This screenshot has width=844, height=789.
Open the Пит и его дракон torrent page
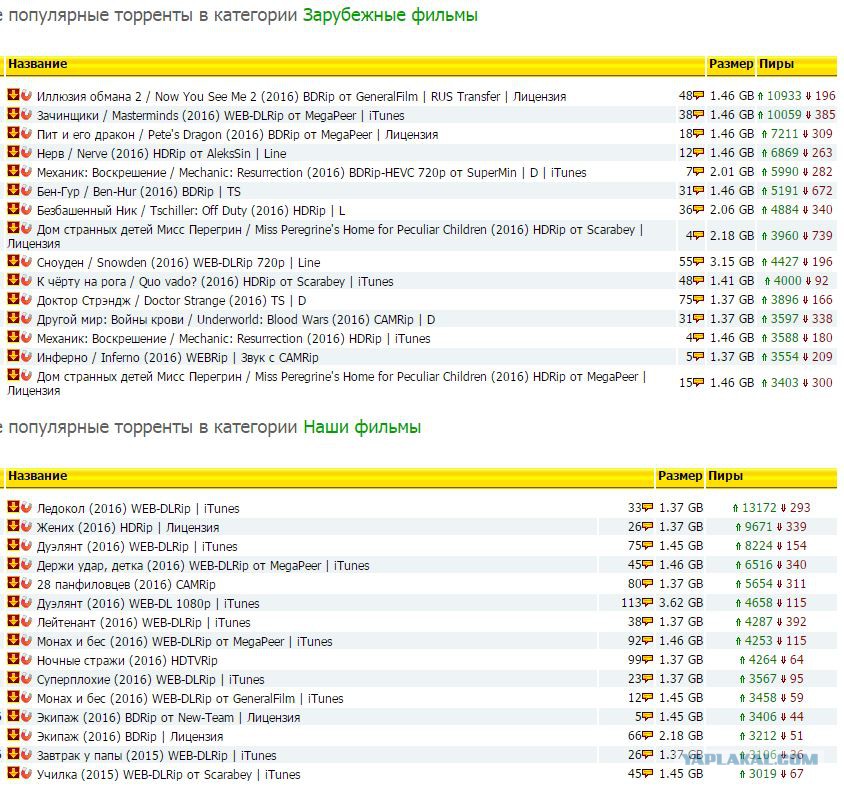click(237, 135)
